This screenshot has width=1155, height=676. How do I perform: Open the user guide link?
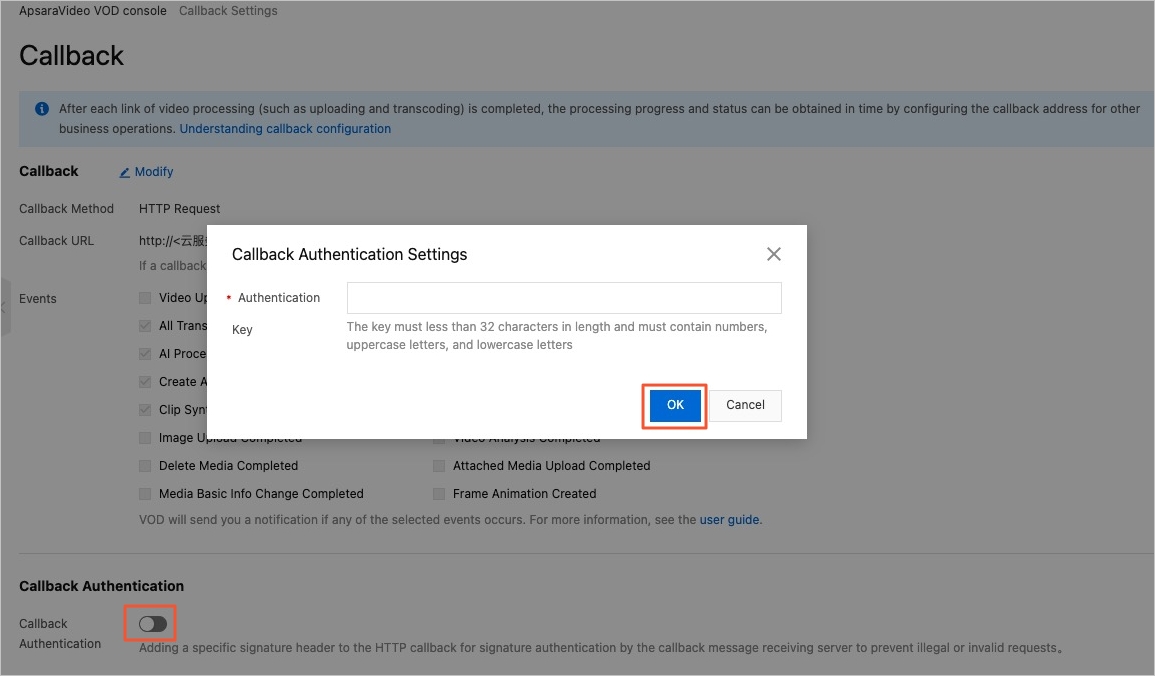[x=729, y=519]
